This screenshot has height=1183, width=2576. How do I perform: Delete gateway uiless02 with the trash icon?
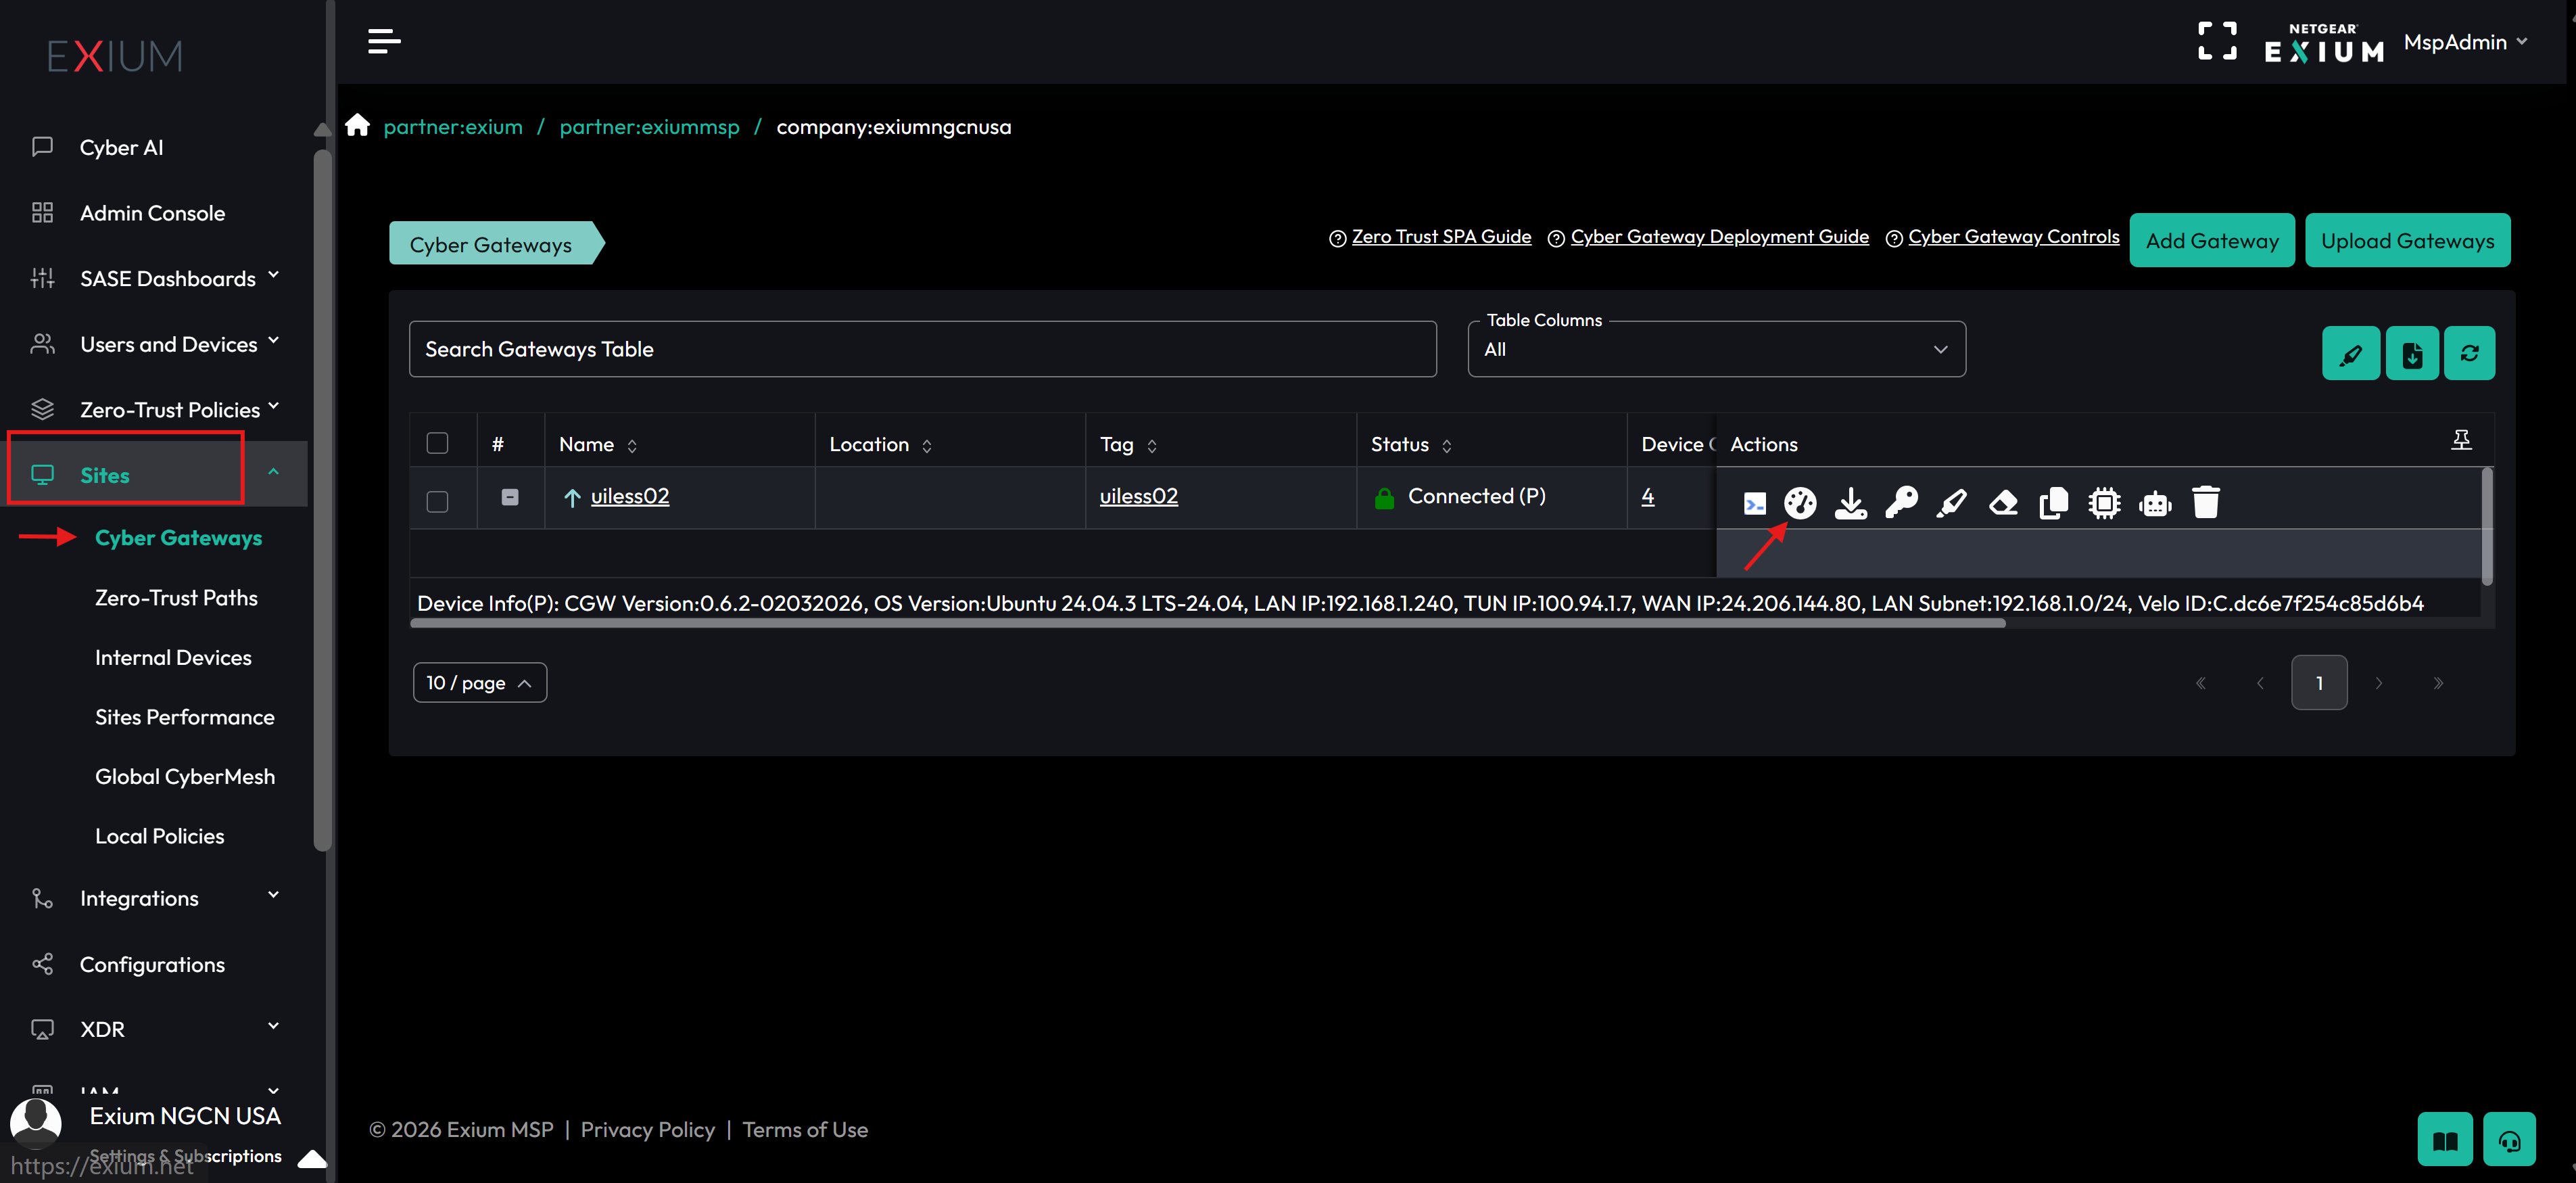point(2206,503)
